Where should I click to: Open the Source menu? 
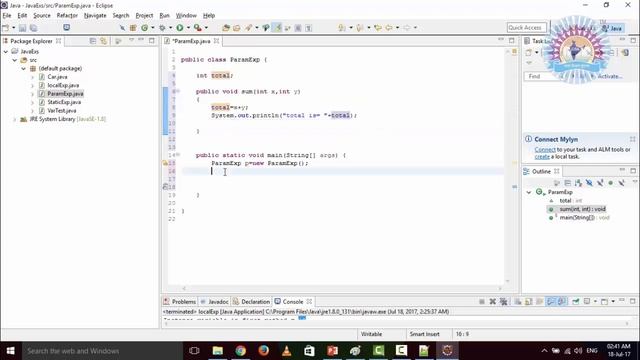click(x=42, y=16)
